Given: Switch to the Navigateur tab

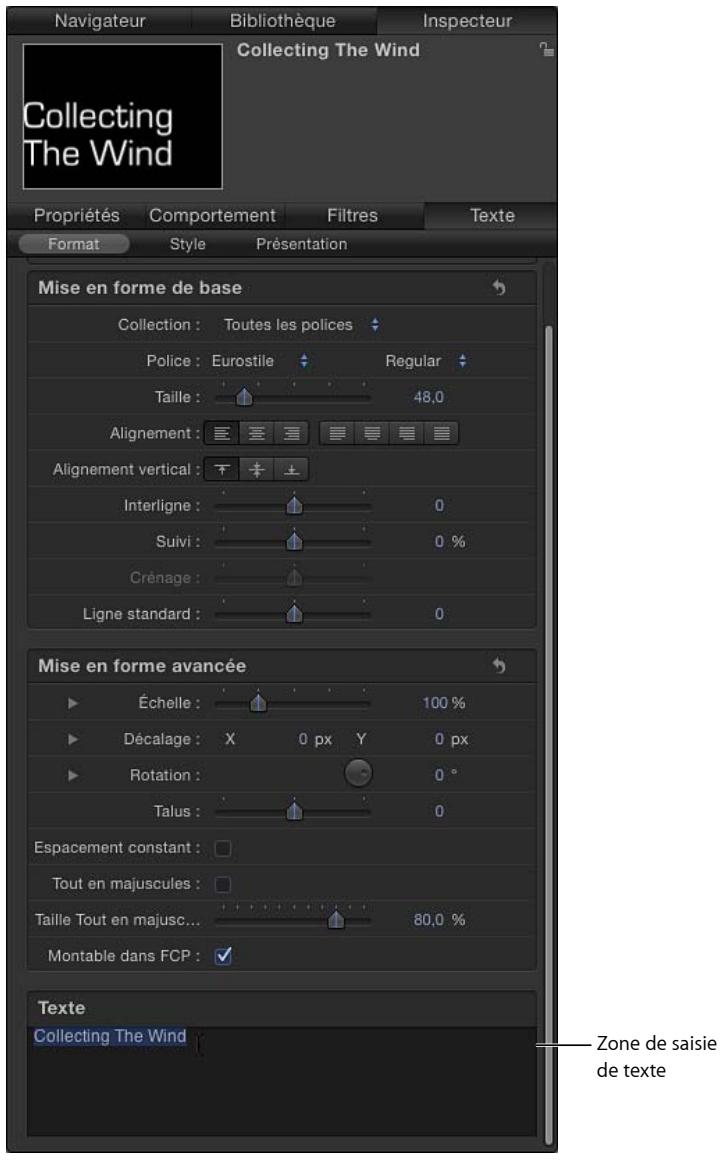Looking at the screenshot, I should [100, 21].
